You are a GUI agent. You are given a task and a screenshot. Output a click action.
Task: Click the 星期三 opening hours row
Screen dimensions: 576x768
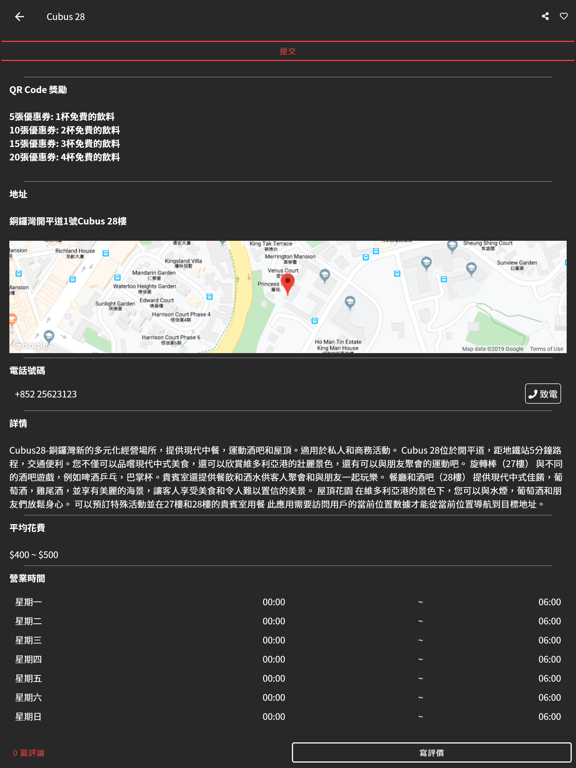tap(288, 640)
